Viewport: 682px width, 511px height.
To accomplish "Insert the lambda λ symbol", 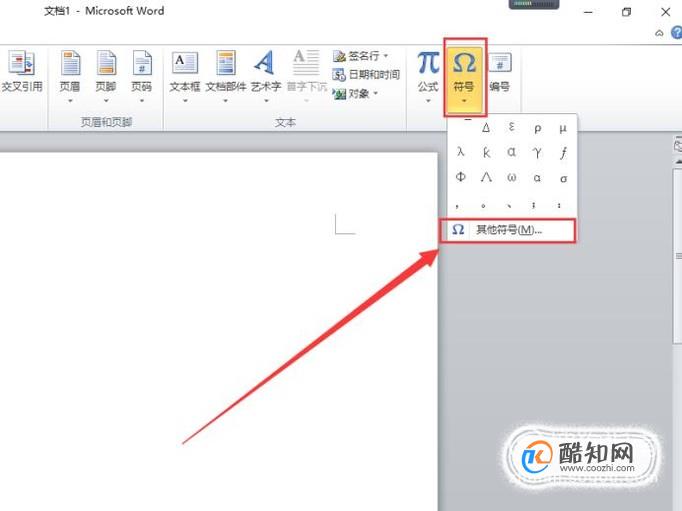I will click(460, 152).
